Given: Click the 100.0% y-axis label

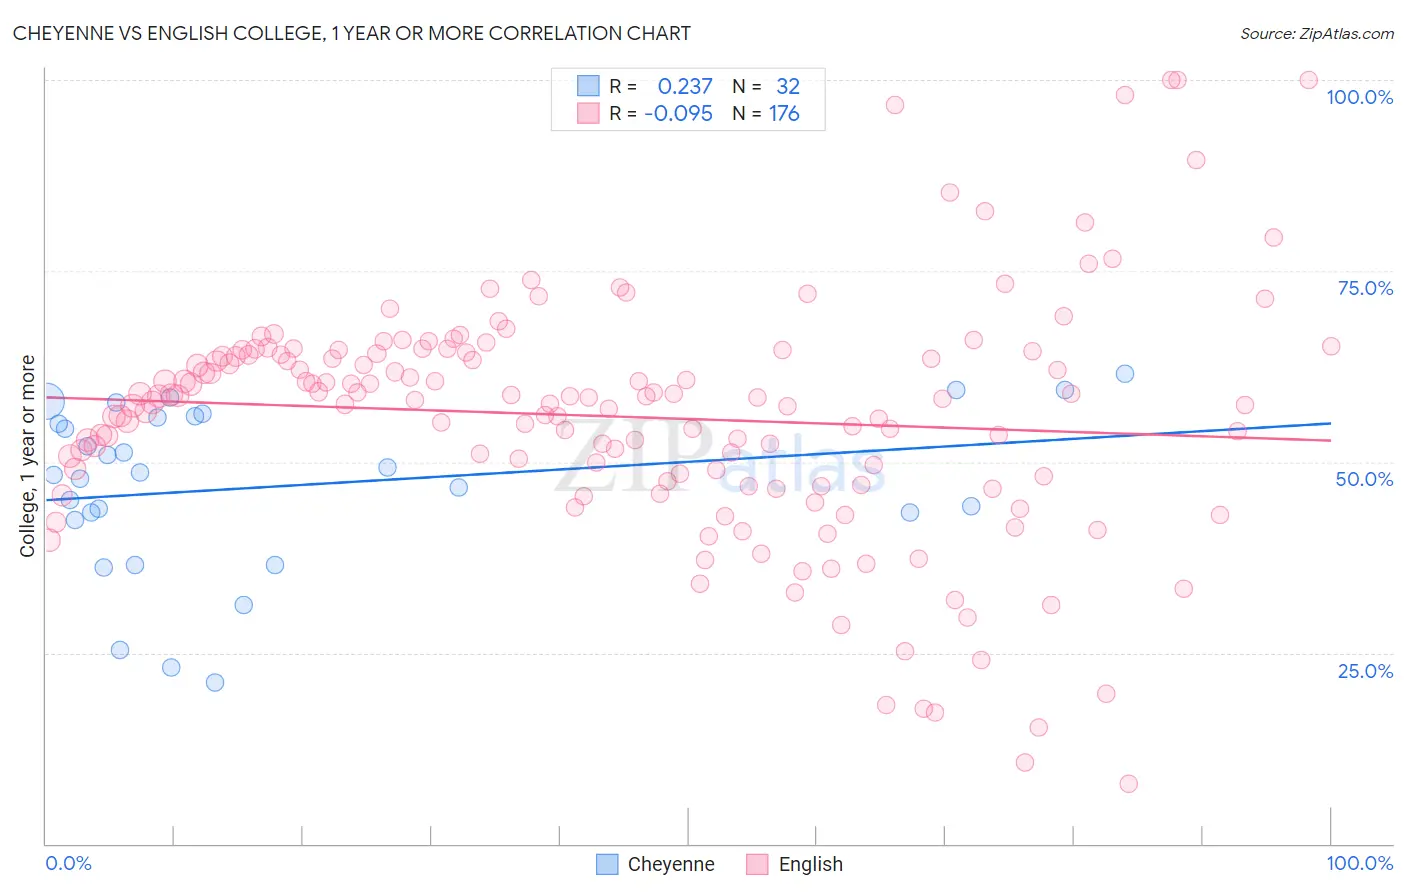Looking at the screenshot, I should pos(1359,97).
